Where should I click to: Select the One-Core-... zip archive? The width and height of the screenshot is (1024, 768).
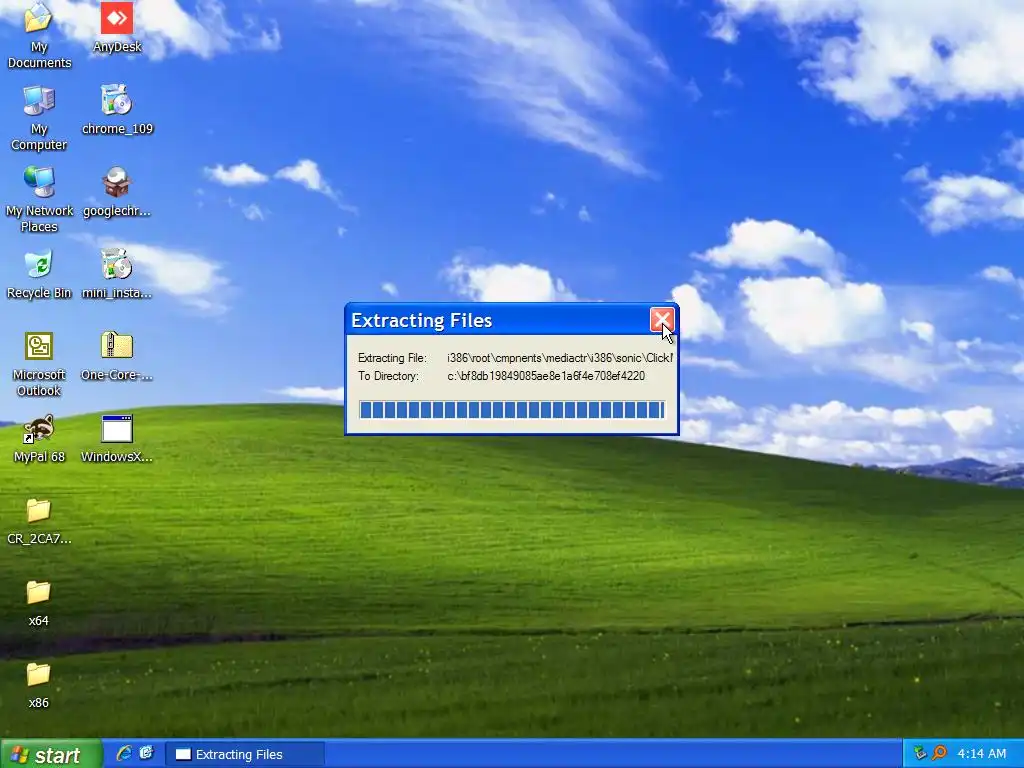117,356
